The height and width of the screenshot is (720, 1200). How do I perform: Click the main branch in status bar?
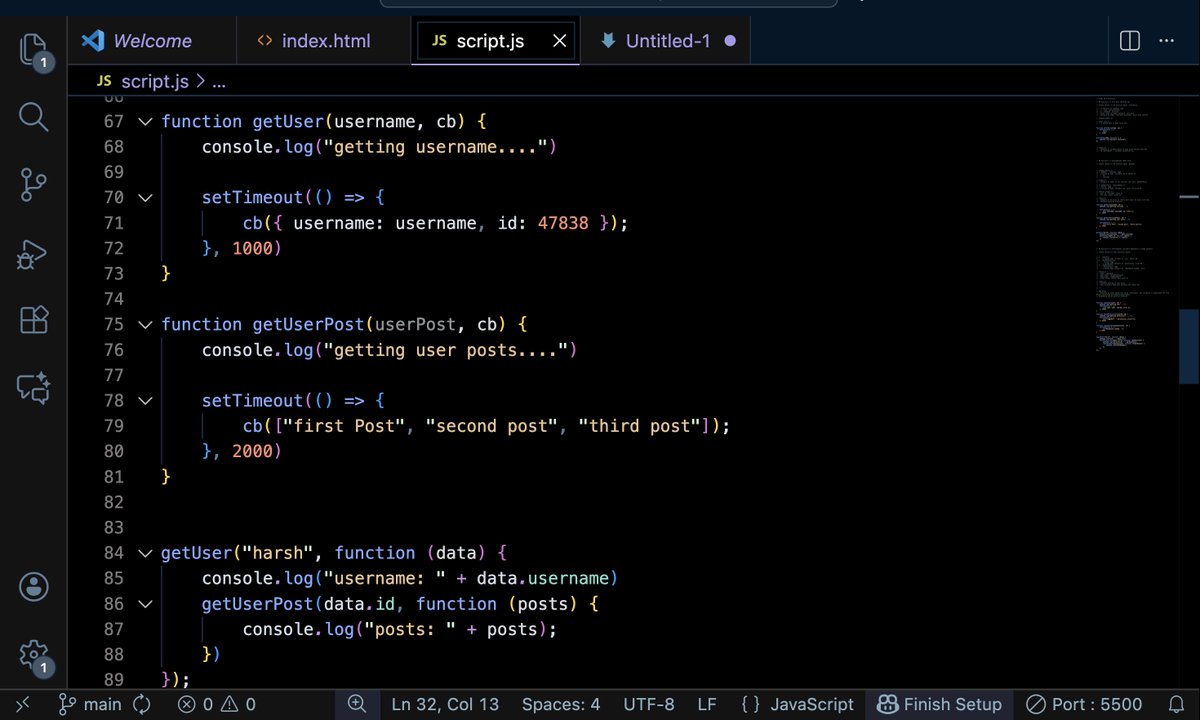pos(90,704)
